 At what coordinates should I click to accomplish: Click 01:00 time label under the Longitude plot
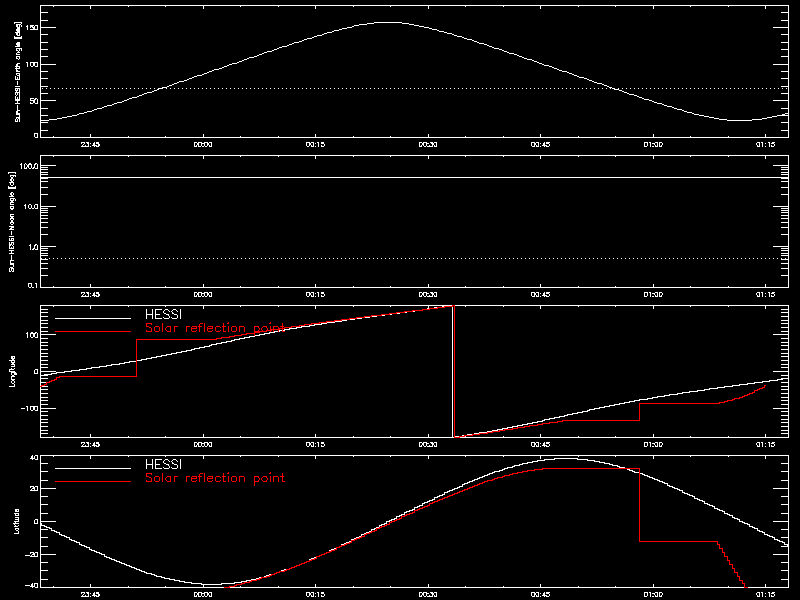(x=653, y=444)
